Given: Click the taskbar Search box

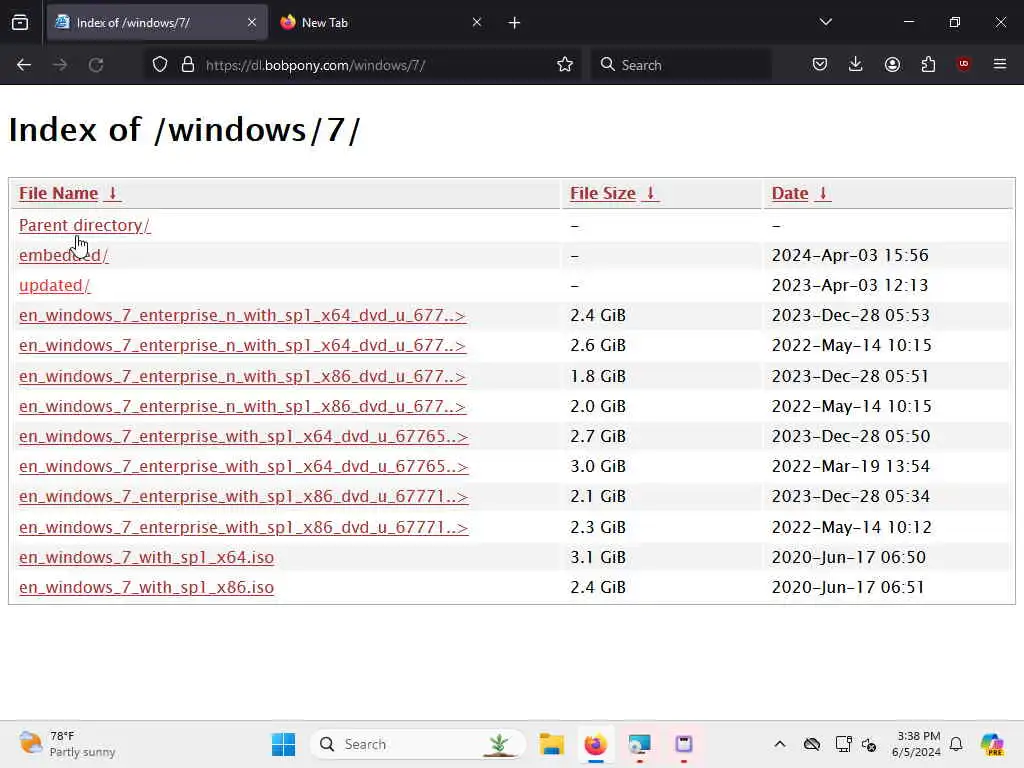Looking at the screenshot, I should 418,744.
